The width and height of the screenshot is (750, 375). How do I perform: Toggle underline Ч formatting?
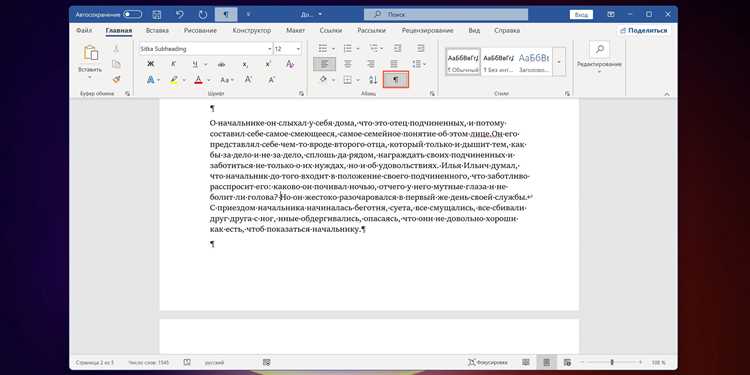click(x=195, y=64)
